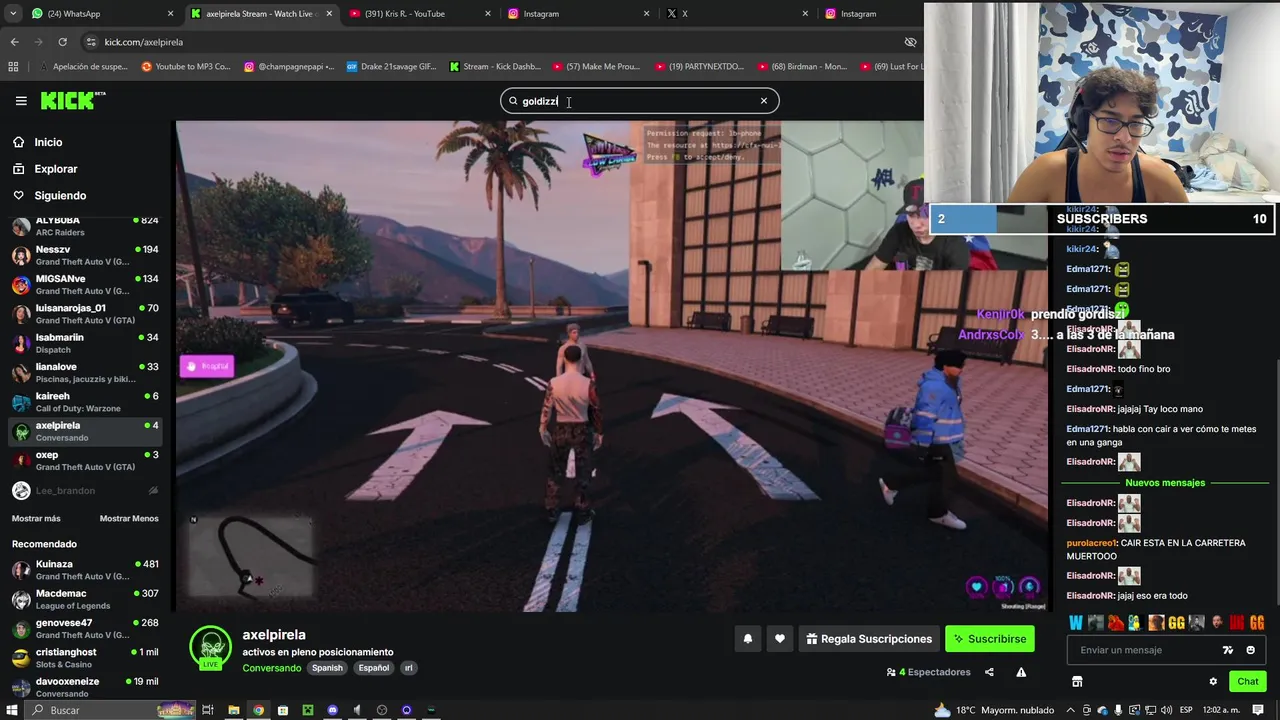Open bookmarks apps grid icon
This screenshot has height=720, width=1280.
pyautogui.click(x=13, y=67)
